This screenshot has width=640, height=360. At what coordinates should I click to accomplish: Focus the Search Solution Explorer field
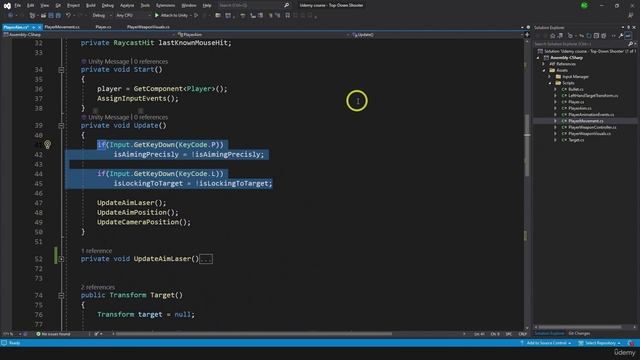tap(582, 44)
